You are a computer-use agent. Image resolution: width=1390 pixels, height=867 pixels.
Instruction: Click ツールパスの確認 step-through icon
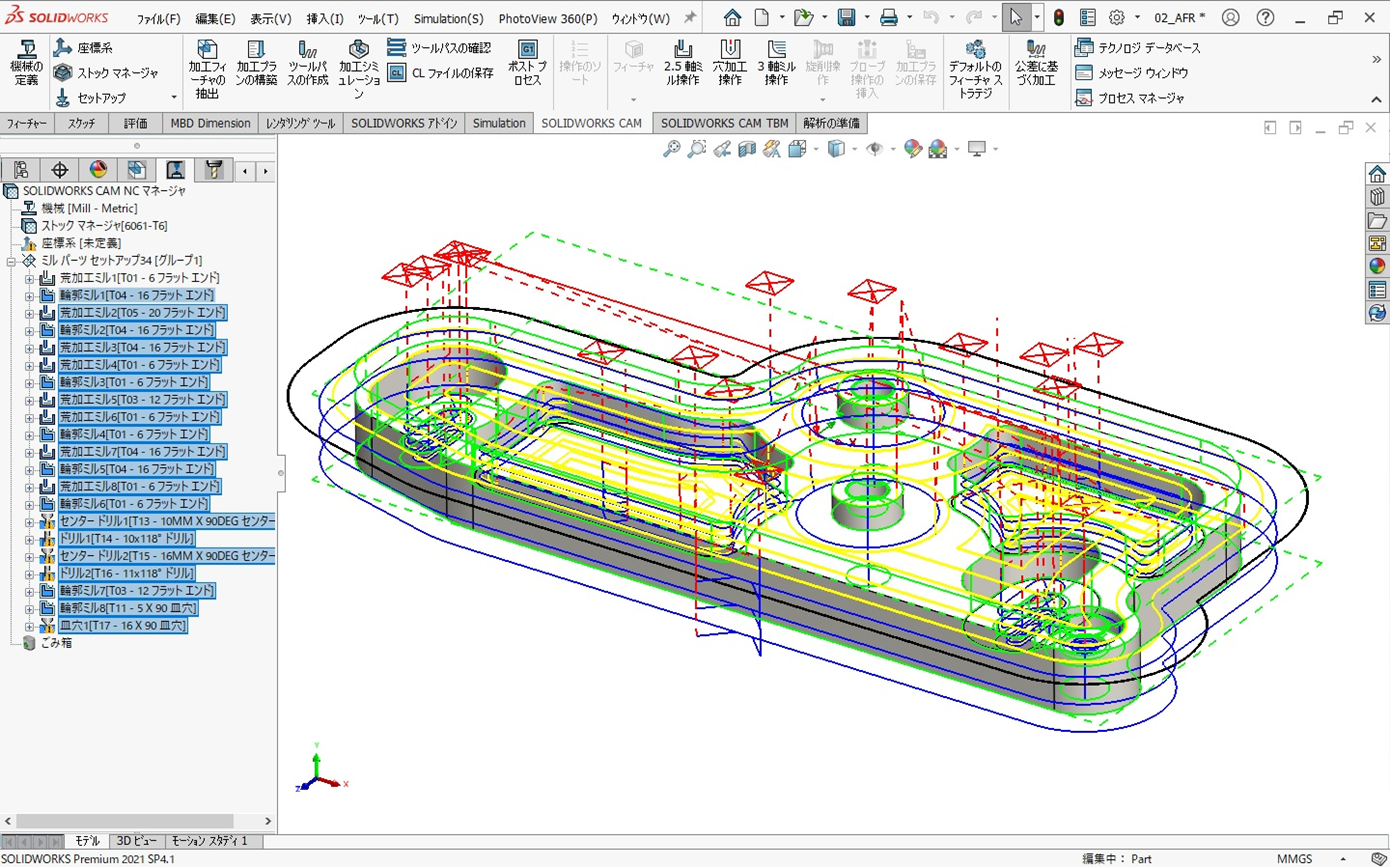pyautogui.click(x=396, y=48)
